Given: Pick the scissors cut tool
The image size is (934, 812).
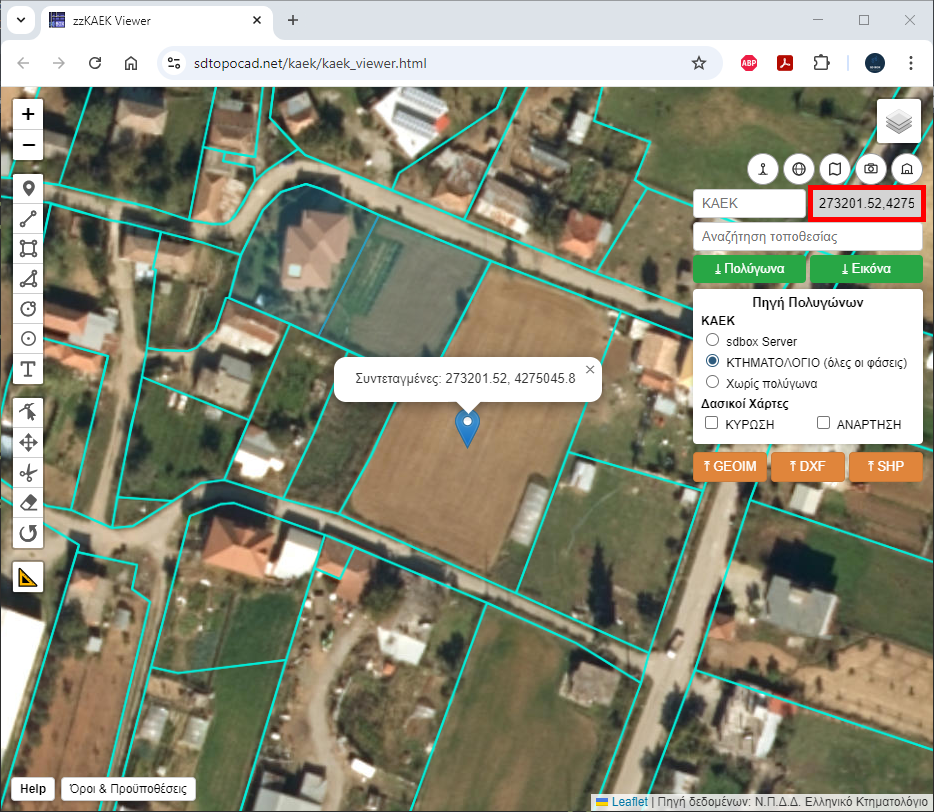Looking at the screenshot, I should [28, 472].
